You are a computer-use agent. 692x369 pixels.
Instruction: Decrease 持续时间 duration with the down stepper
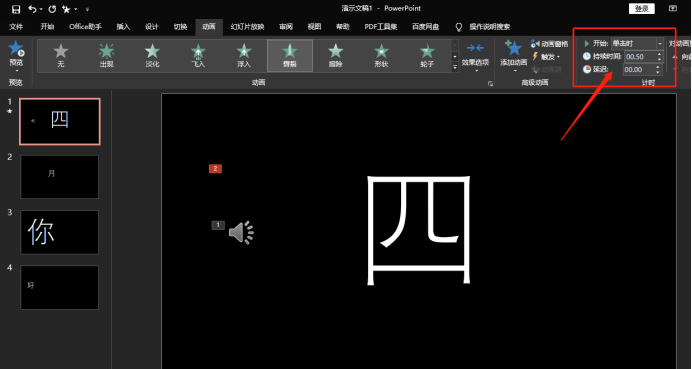coord(659,60)
